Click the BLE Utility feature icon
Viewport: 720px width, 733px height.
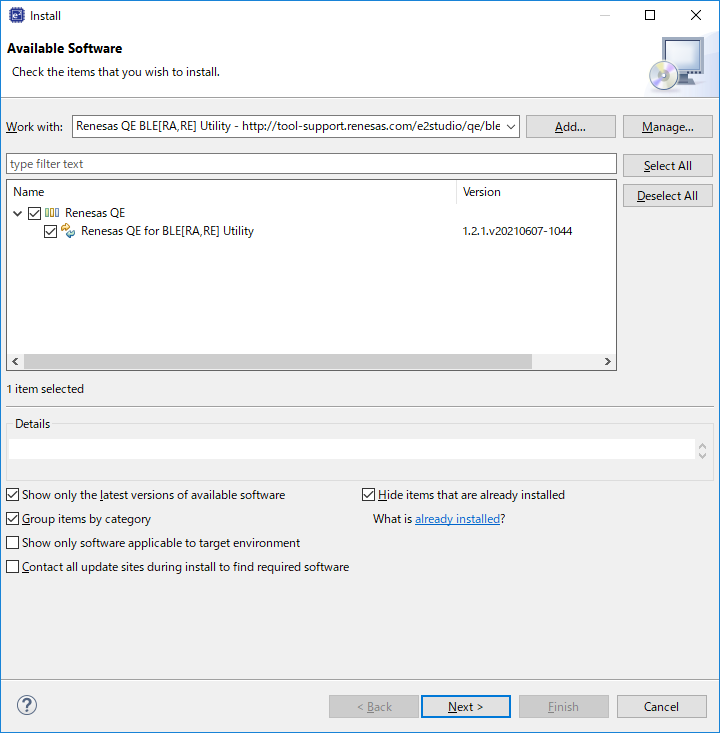(69, 231)
